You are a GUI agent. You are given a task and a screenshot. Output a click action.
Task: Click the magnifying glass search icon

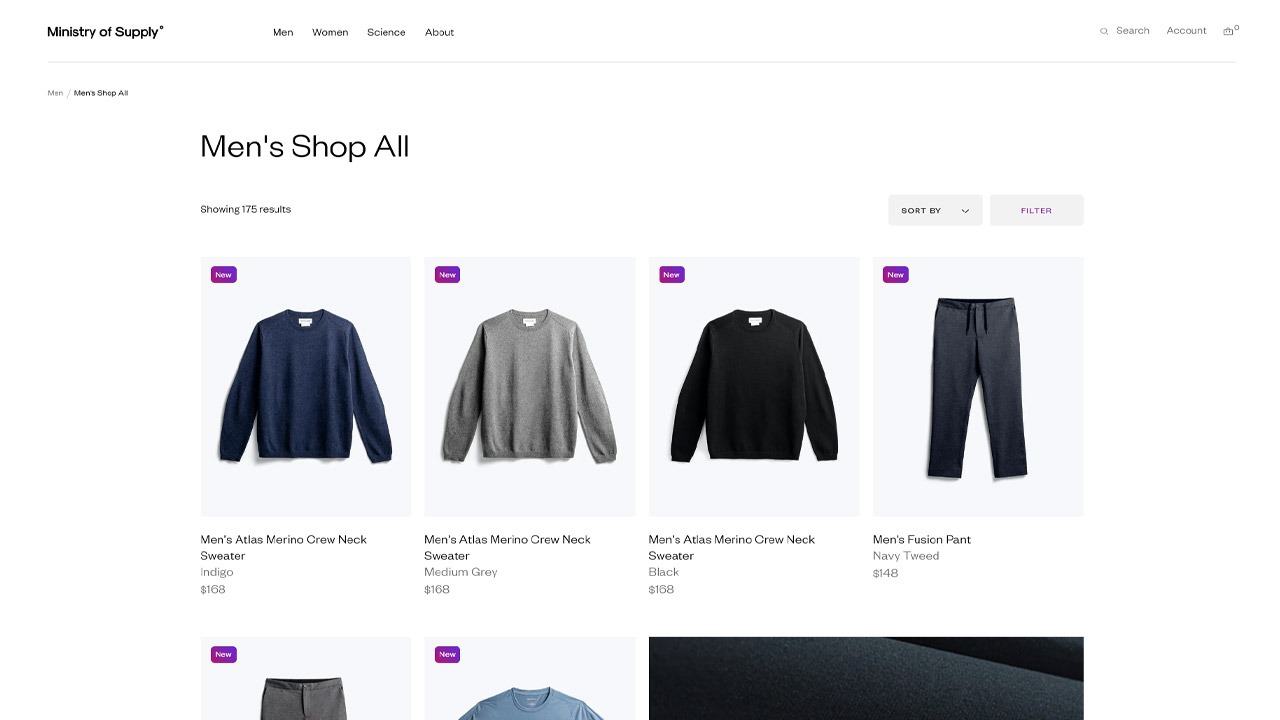(x=1104, y=30)
